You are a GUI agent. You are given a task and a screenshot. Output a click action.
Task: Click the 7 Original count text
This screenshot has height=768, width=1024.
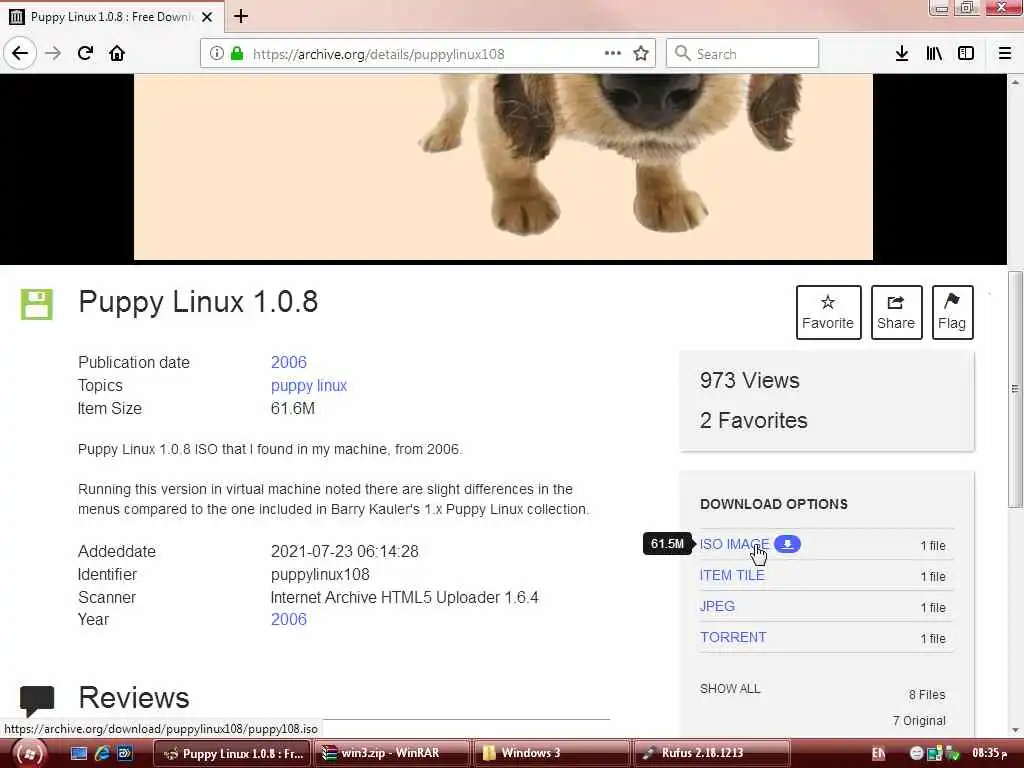919,720
